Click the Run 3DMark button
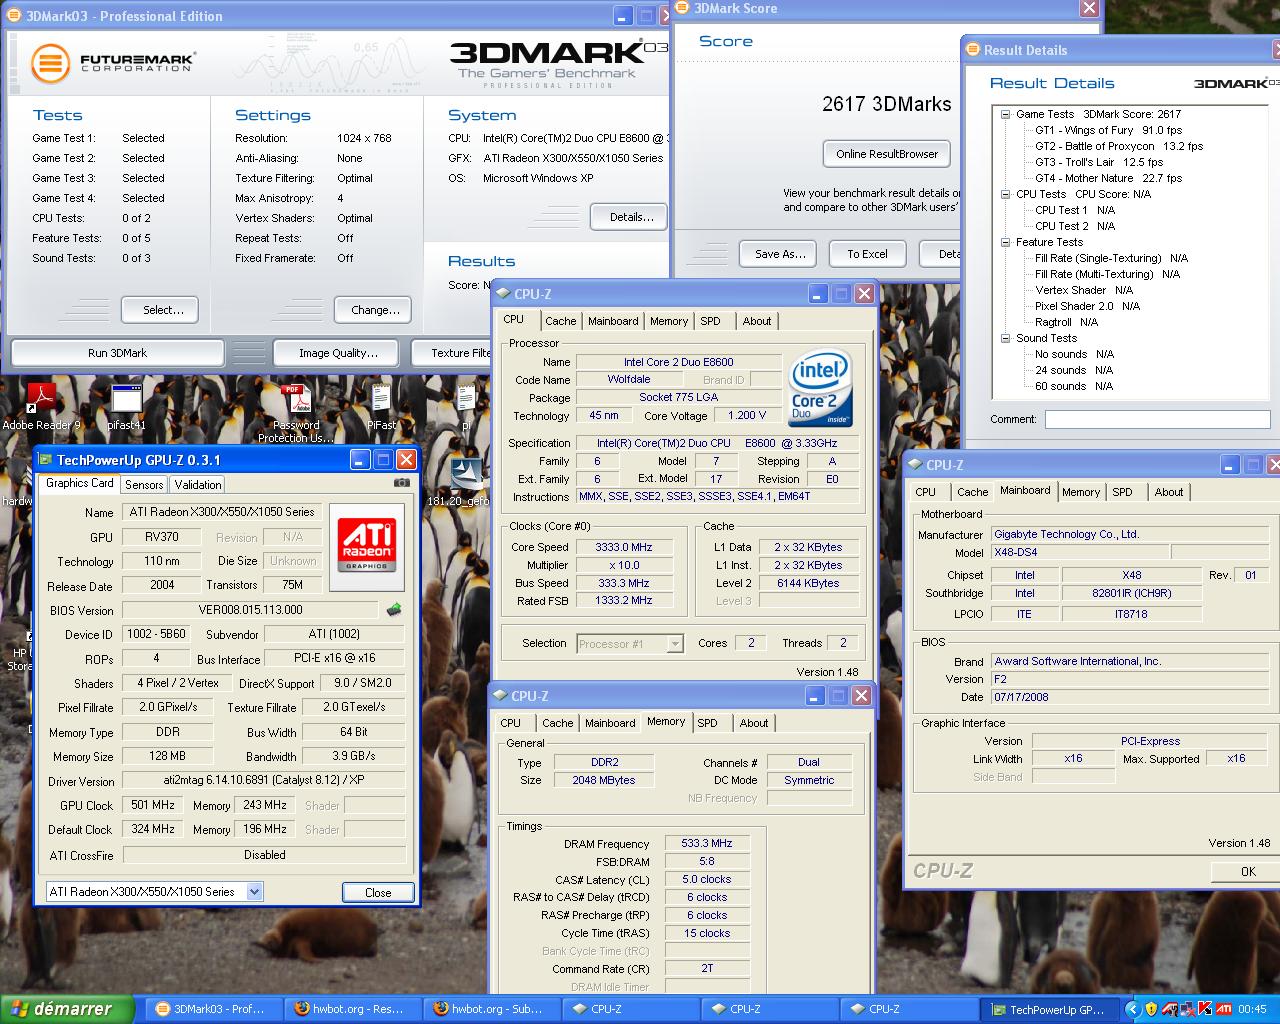Image resolution: width=1280 pixels, height=1024 pixels. pos(117,353)
